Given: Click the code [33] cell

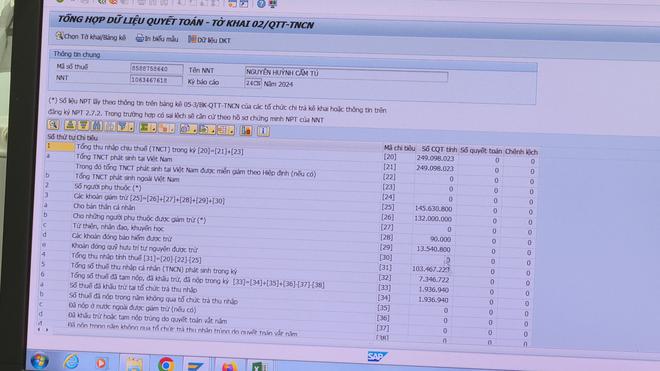Looking at the screenshot, I should click(384, 288).
